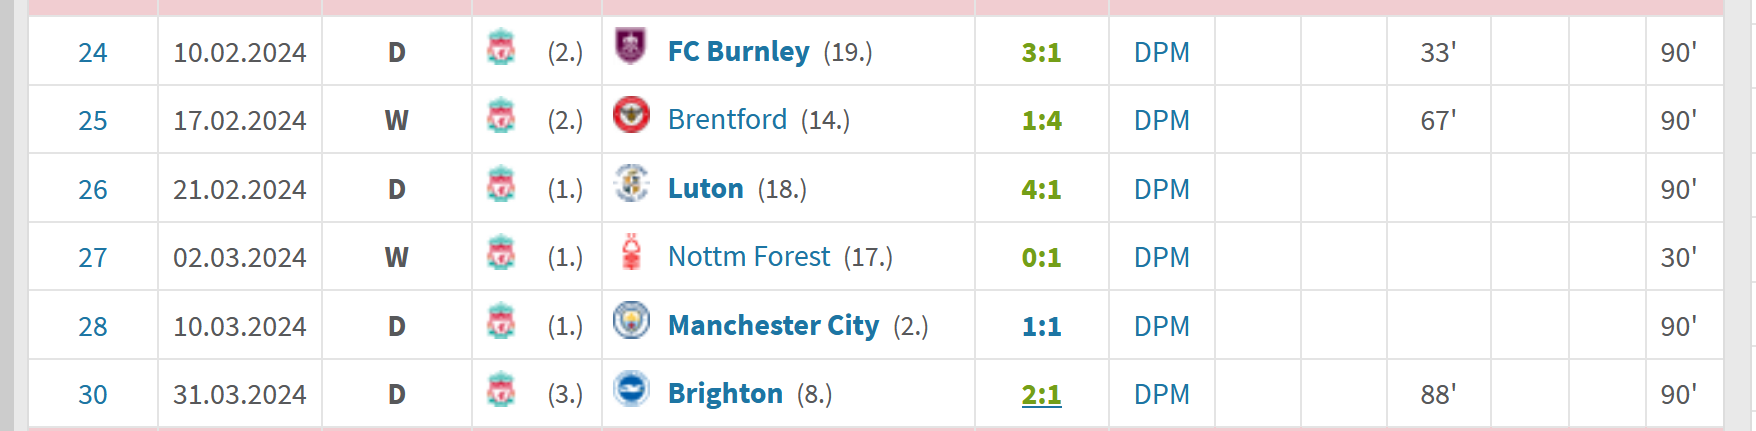The height and width of the screenshot is (431, 1756).
Task: Click the Brighton club crest
Action: click(631, 389)
